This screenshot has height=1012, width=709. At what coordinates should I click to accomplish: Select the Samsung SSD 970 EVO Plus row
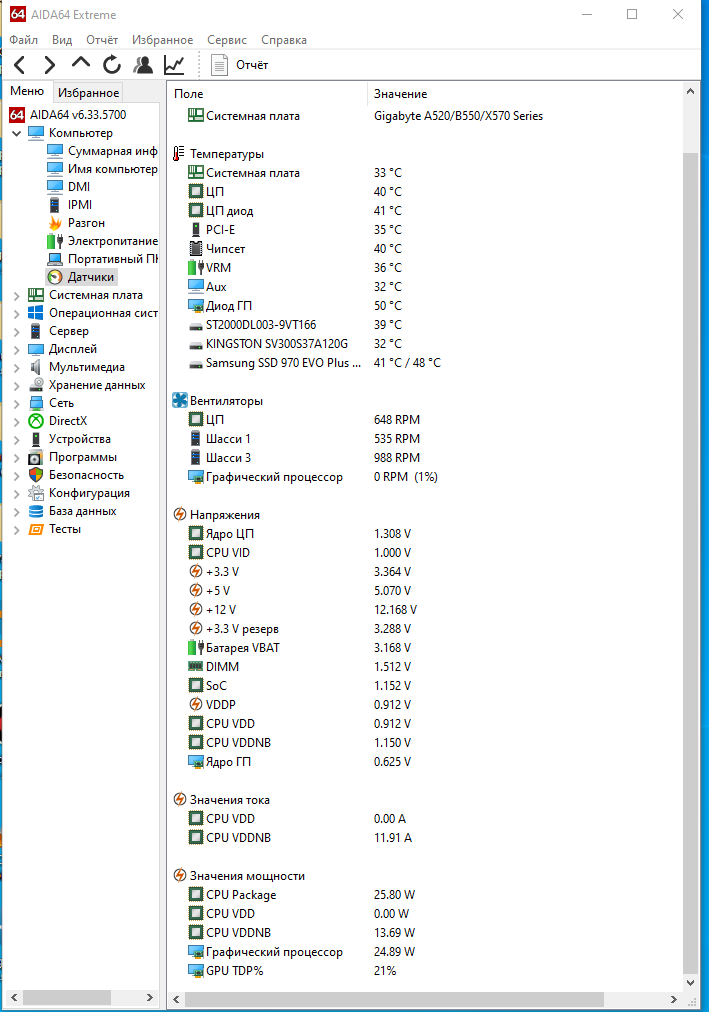[x=424, y=363]
